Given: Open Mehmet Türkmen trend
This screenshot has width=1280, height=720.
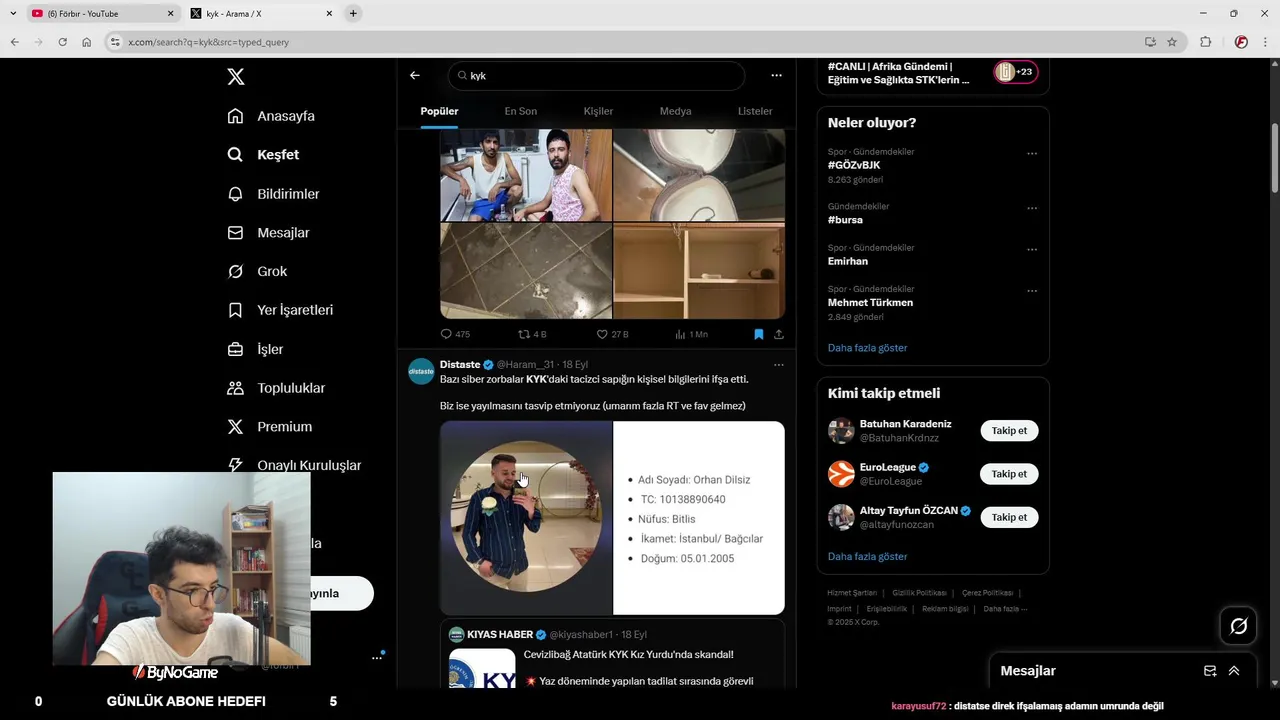Looking at the screenshot, I should point(870,302).
